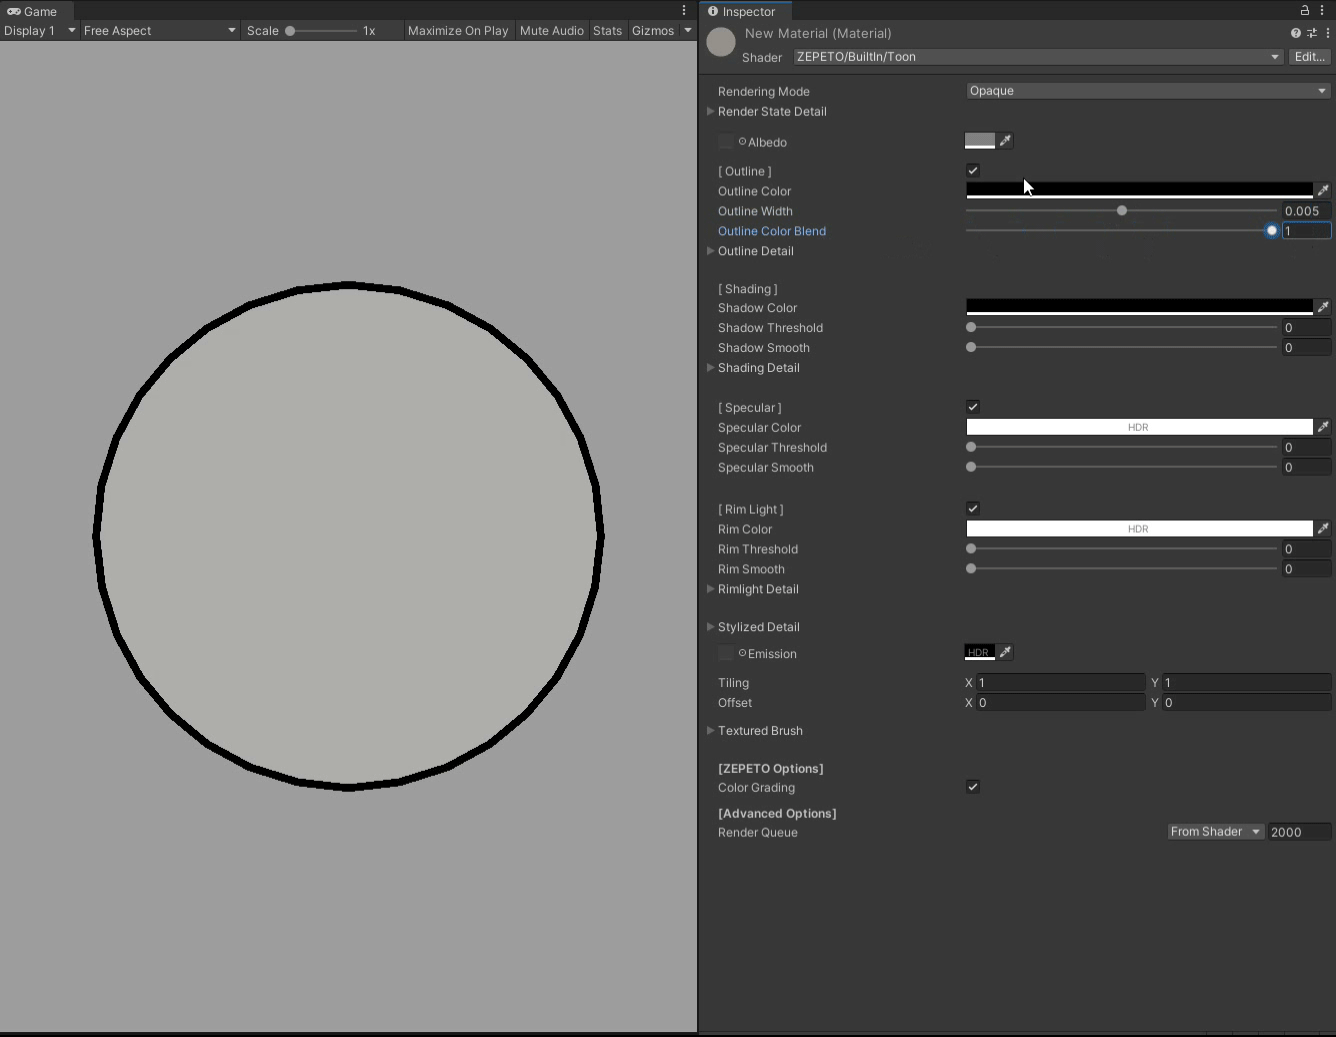Click the Edit shader button
The image size is (1336, 1037).
[x=1309, y=56]
